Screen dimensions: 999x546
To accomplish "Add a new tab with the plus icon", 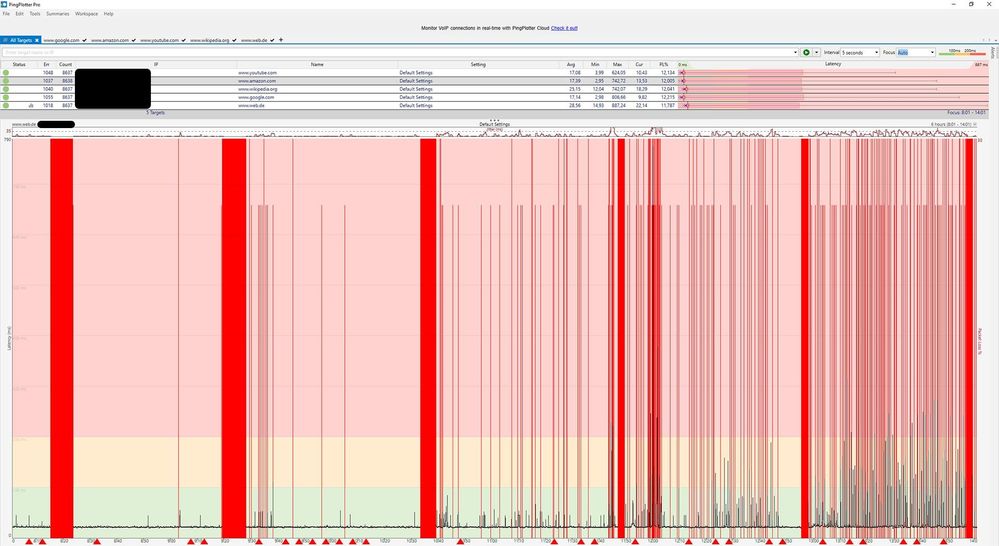I will (281, 40).
